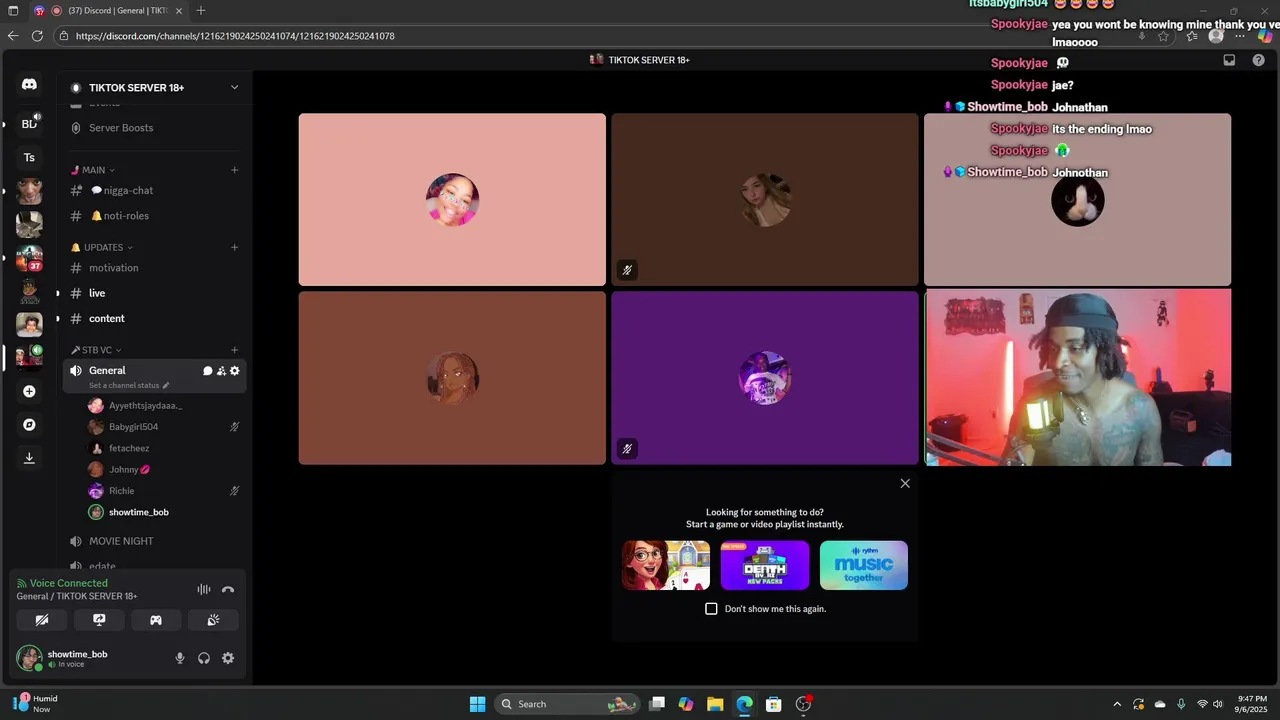Viewport: 1280px width, 720px height.
Task: Open Windows Start menu
Action: click(x=477, y=704)
